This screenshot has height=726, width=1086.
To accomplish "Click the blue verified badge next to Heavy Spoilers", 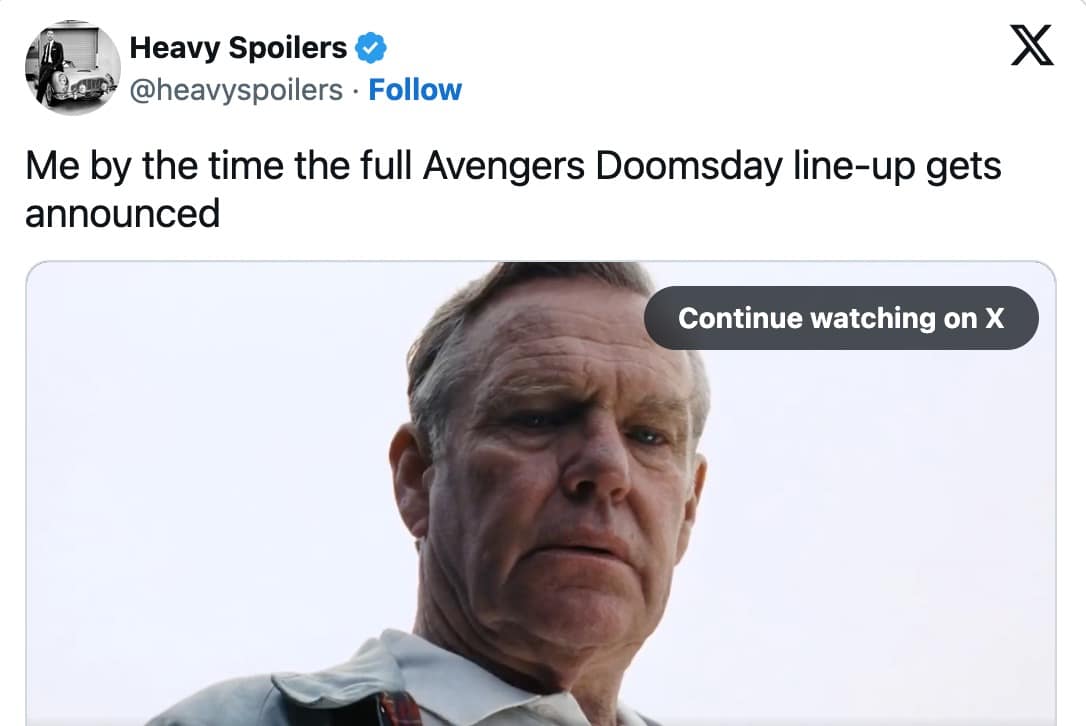I will click(x=372, y=46).
